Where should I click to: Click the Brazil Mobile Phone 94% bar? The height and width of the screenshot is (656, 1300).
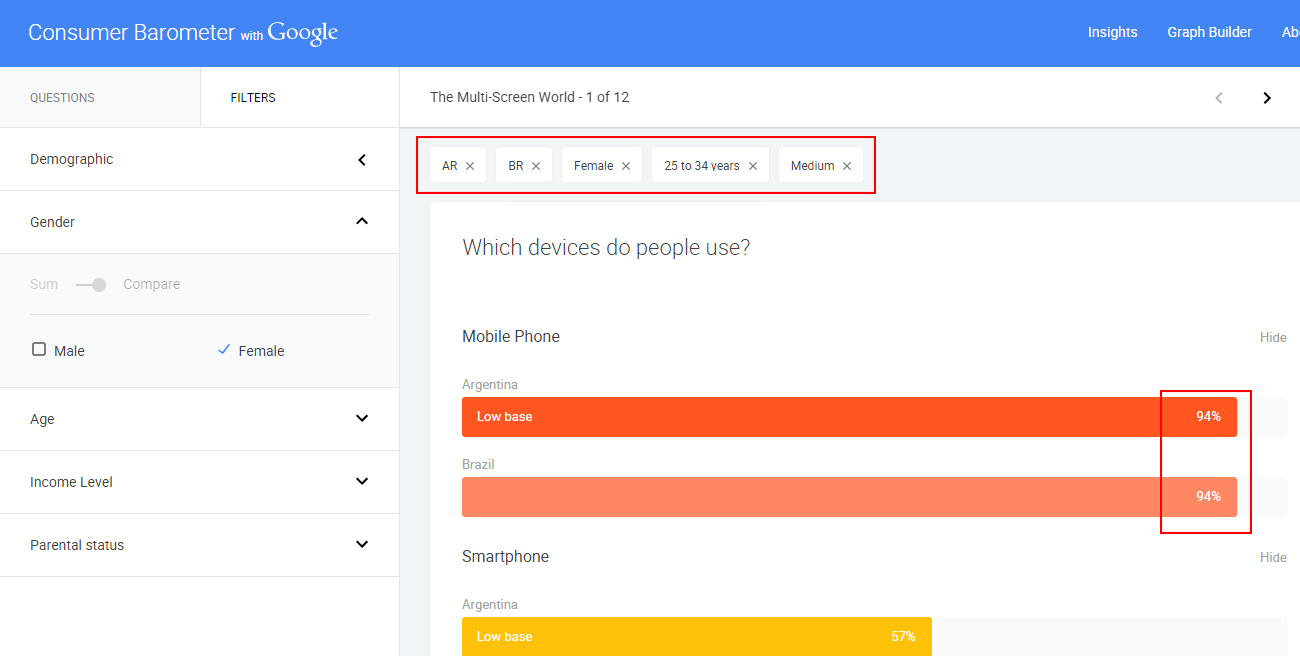tap(848, 497)
